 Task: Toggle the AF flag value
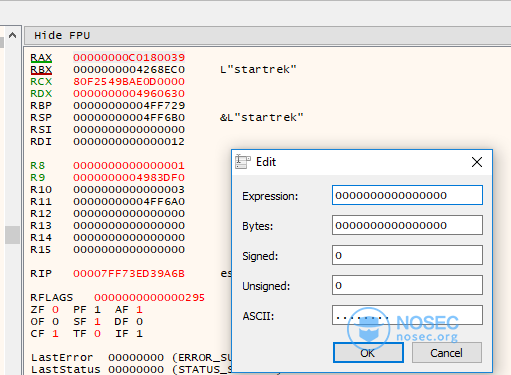[139, 310]
